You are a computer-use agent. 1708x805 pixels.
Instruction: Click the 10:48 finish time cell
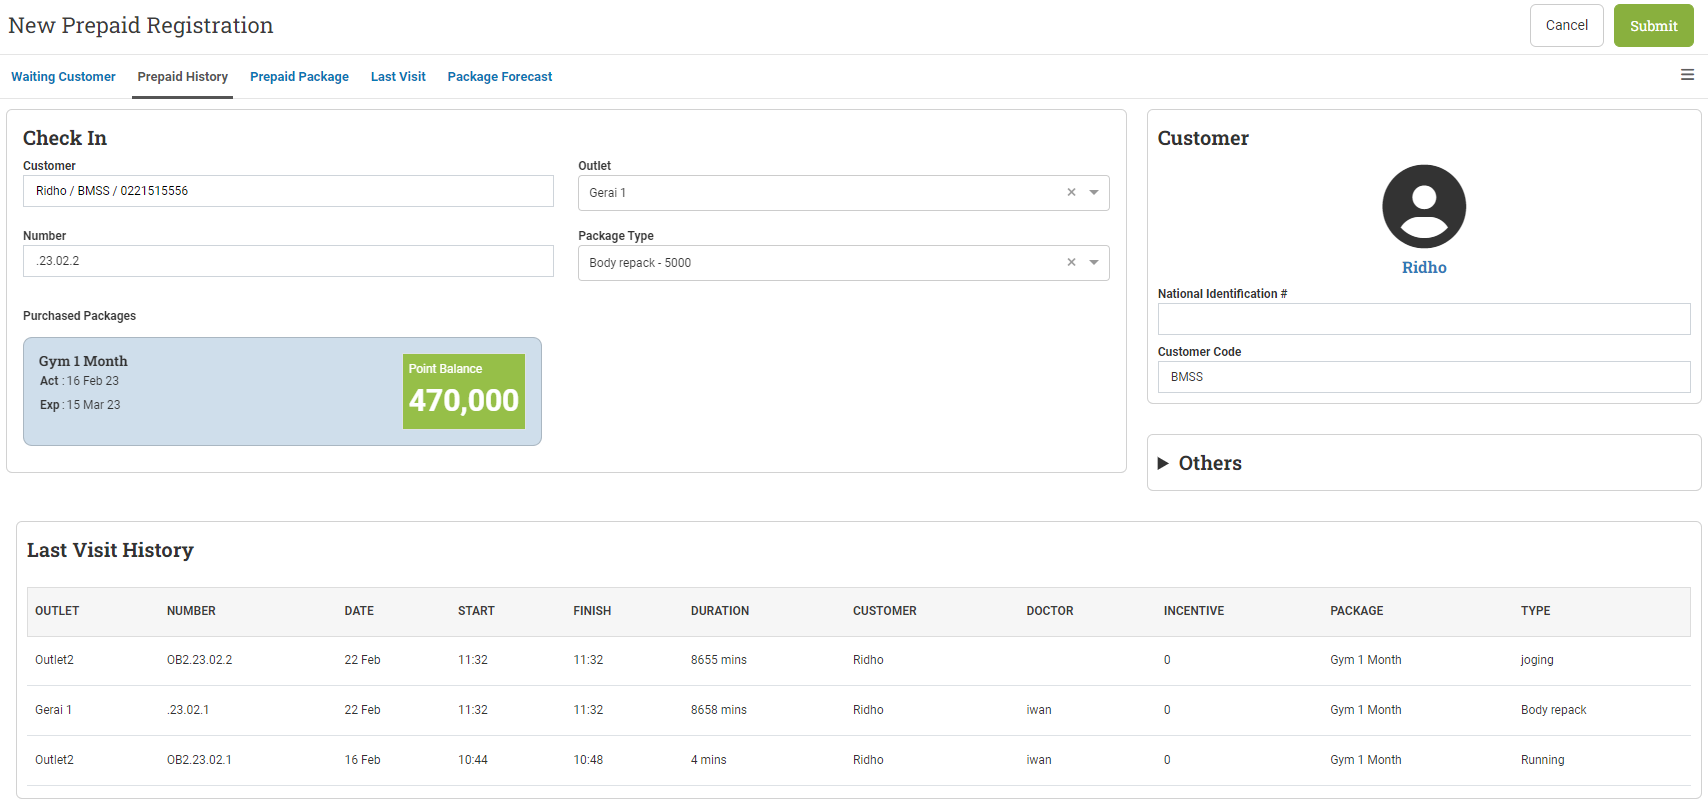click(x=588, y=760)
